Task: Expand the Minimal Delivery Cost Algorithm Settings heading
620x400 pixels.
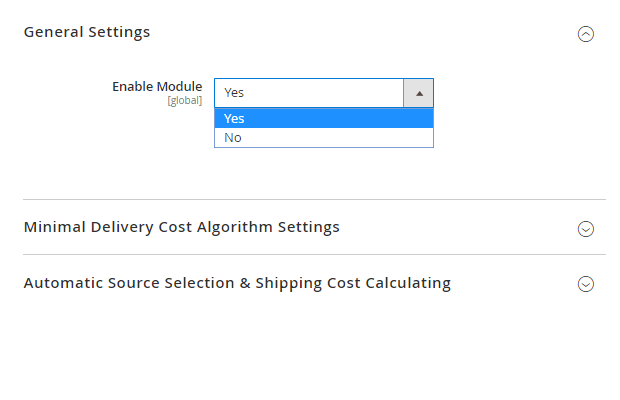Action: pyautogui.click(x=181, y=227)
